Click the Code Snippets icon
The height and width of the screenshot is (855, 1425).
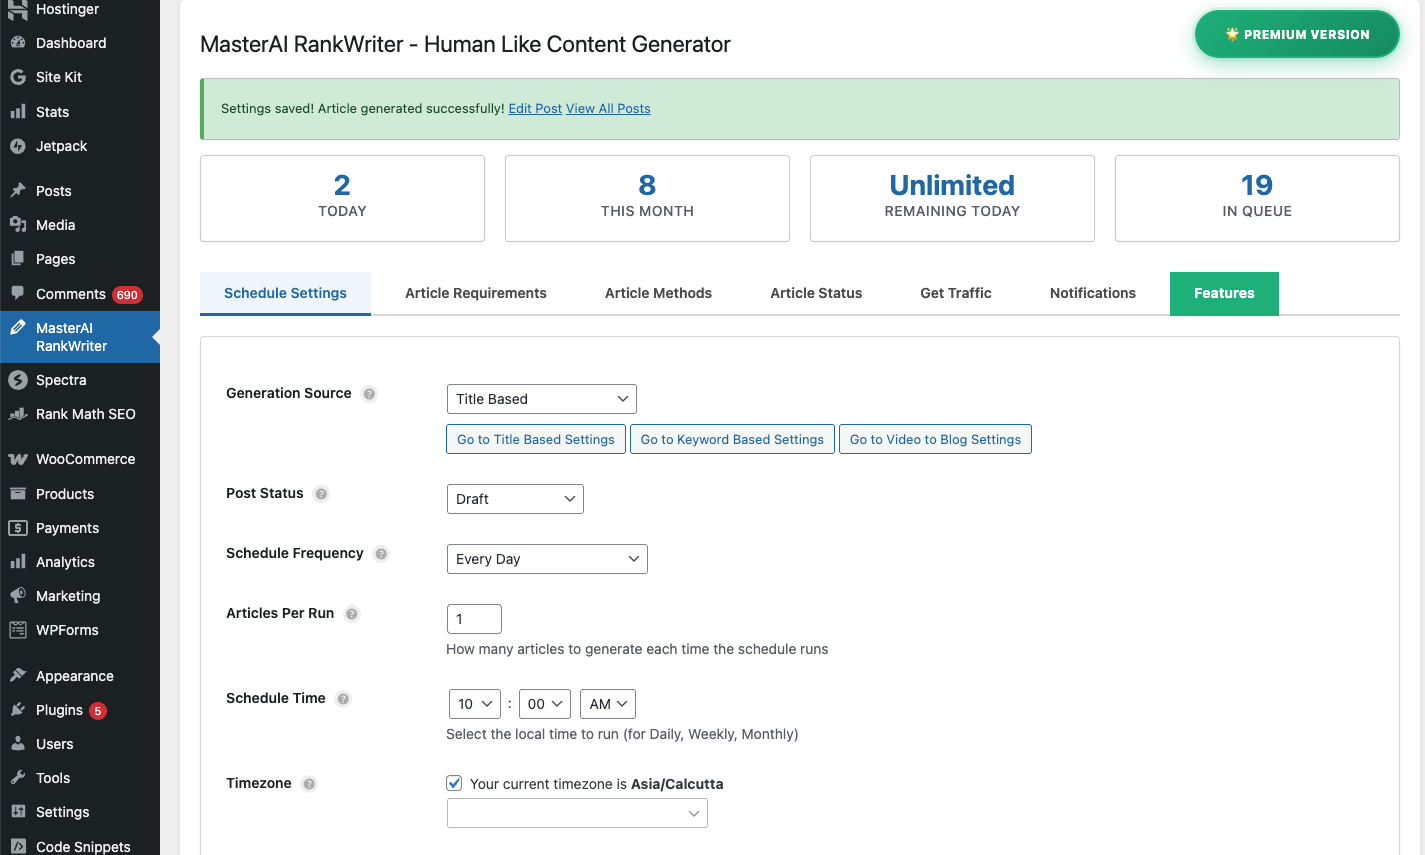[x=18, y=846]
